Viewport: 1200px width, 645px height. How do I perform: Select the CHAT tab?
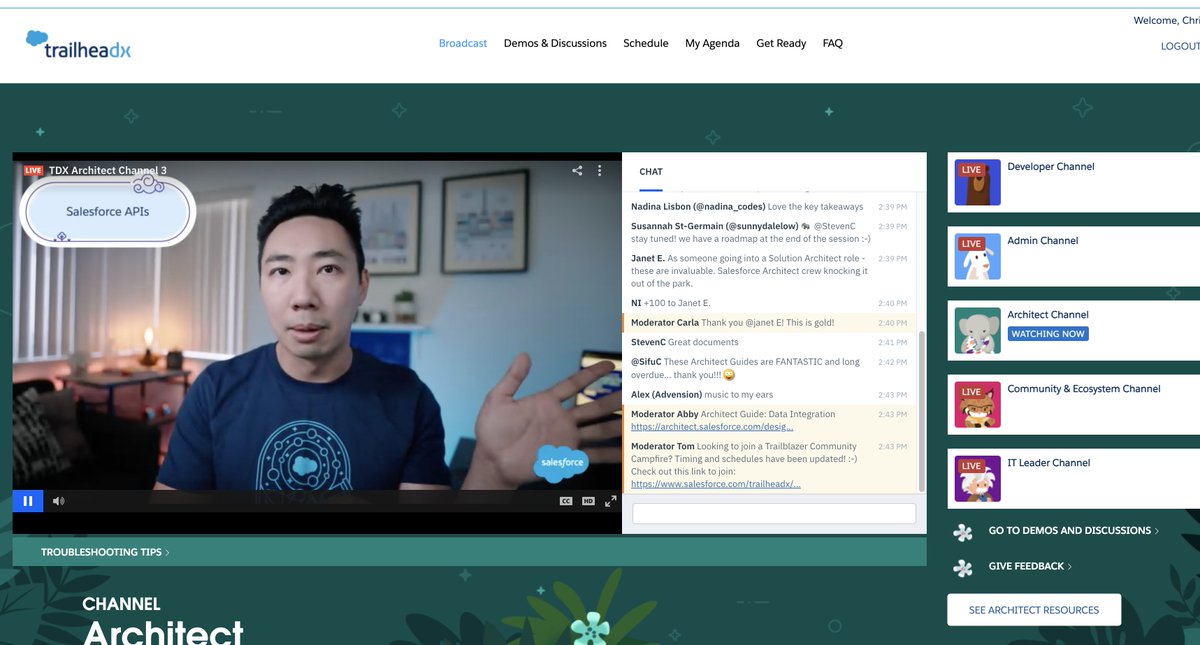tap(651, 172)
